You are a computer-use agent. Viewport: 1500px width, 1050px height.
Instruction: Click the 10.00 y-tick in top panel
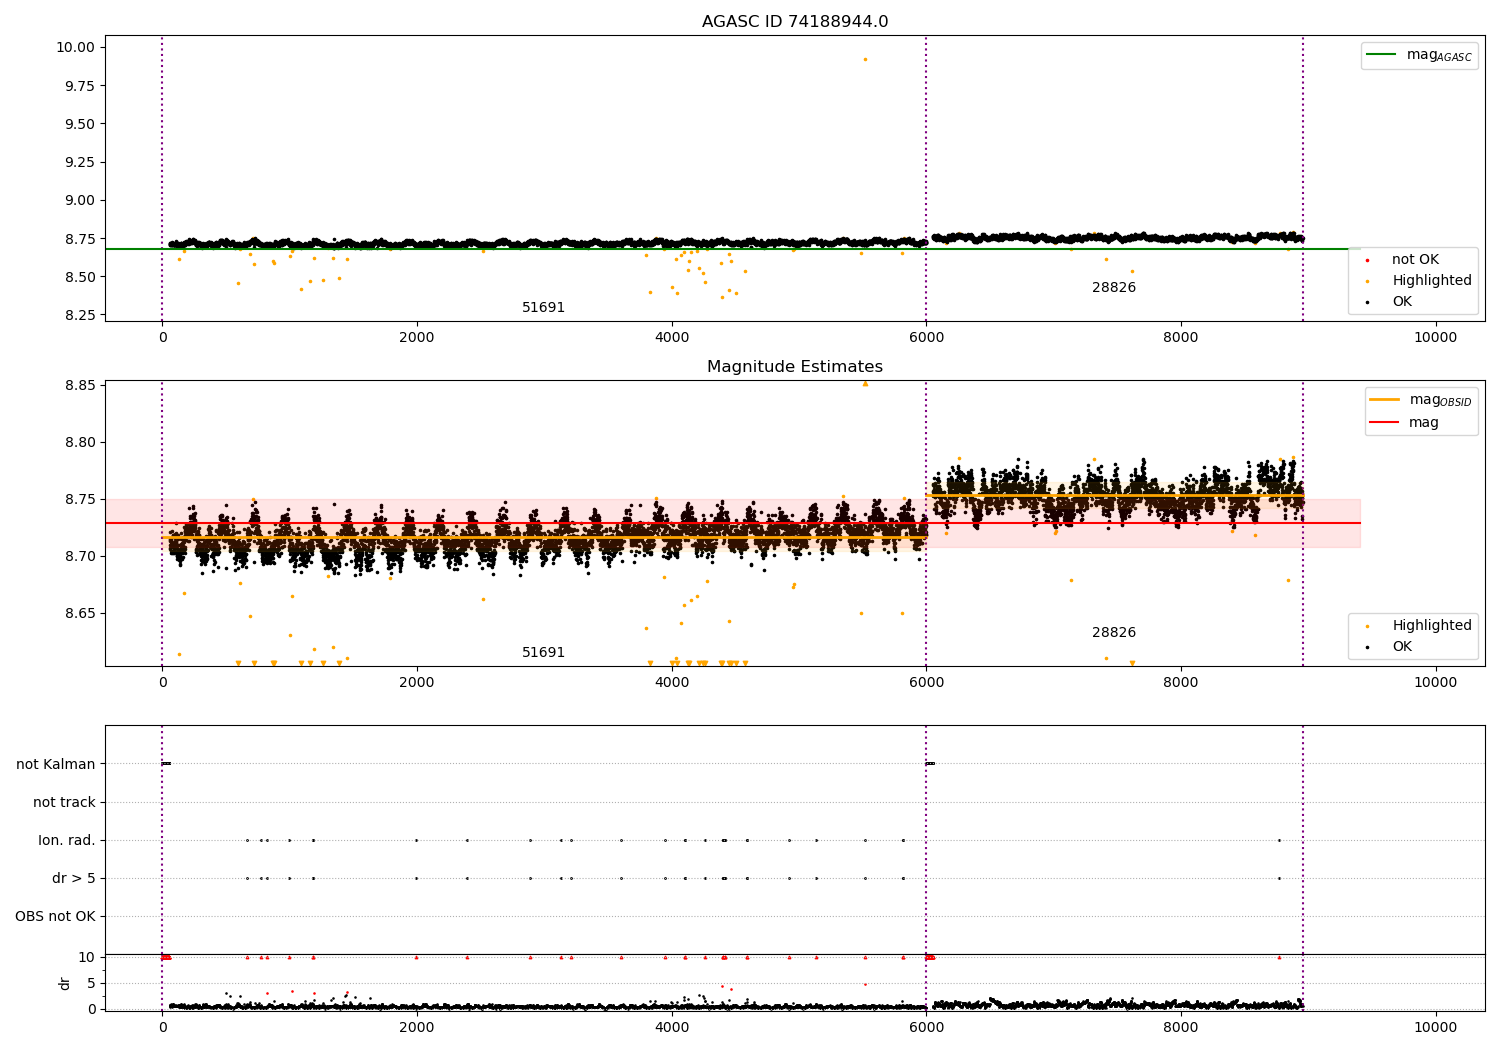75,48
